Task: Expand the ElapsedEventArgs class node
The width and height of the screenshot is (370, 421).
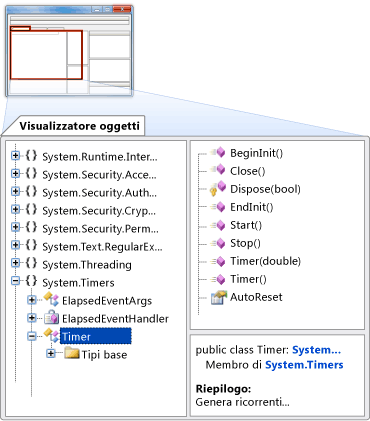Action: [x=32, y=300]
